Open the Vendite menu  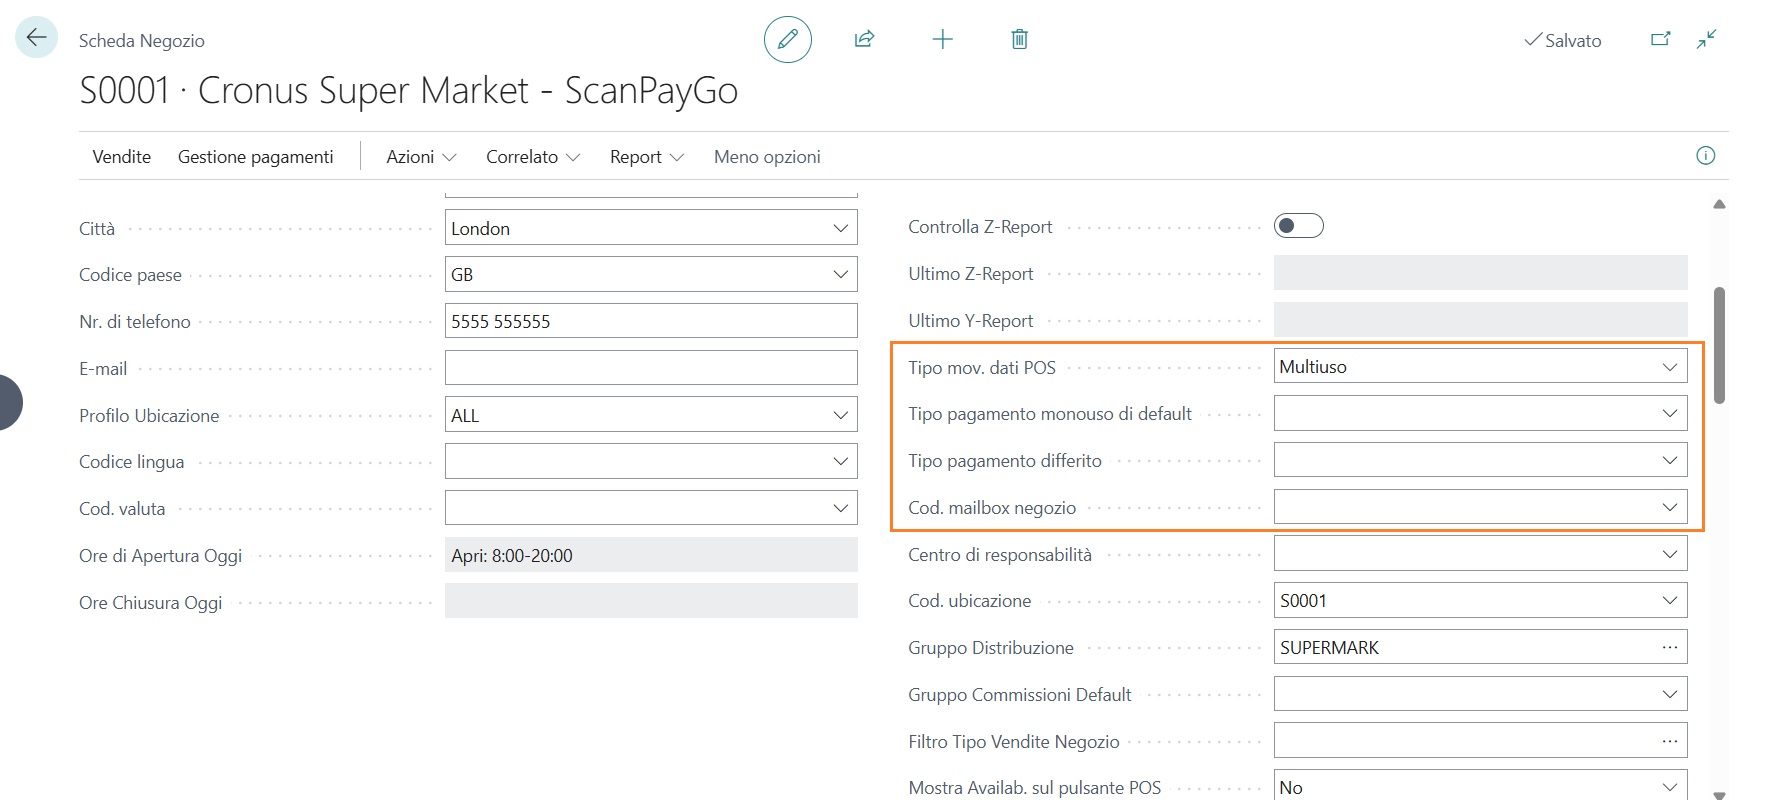point(122,157)
